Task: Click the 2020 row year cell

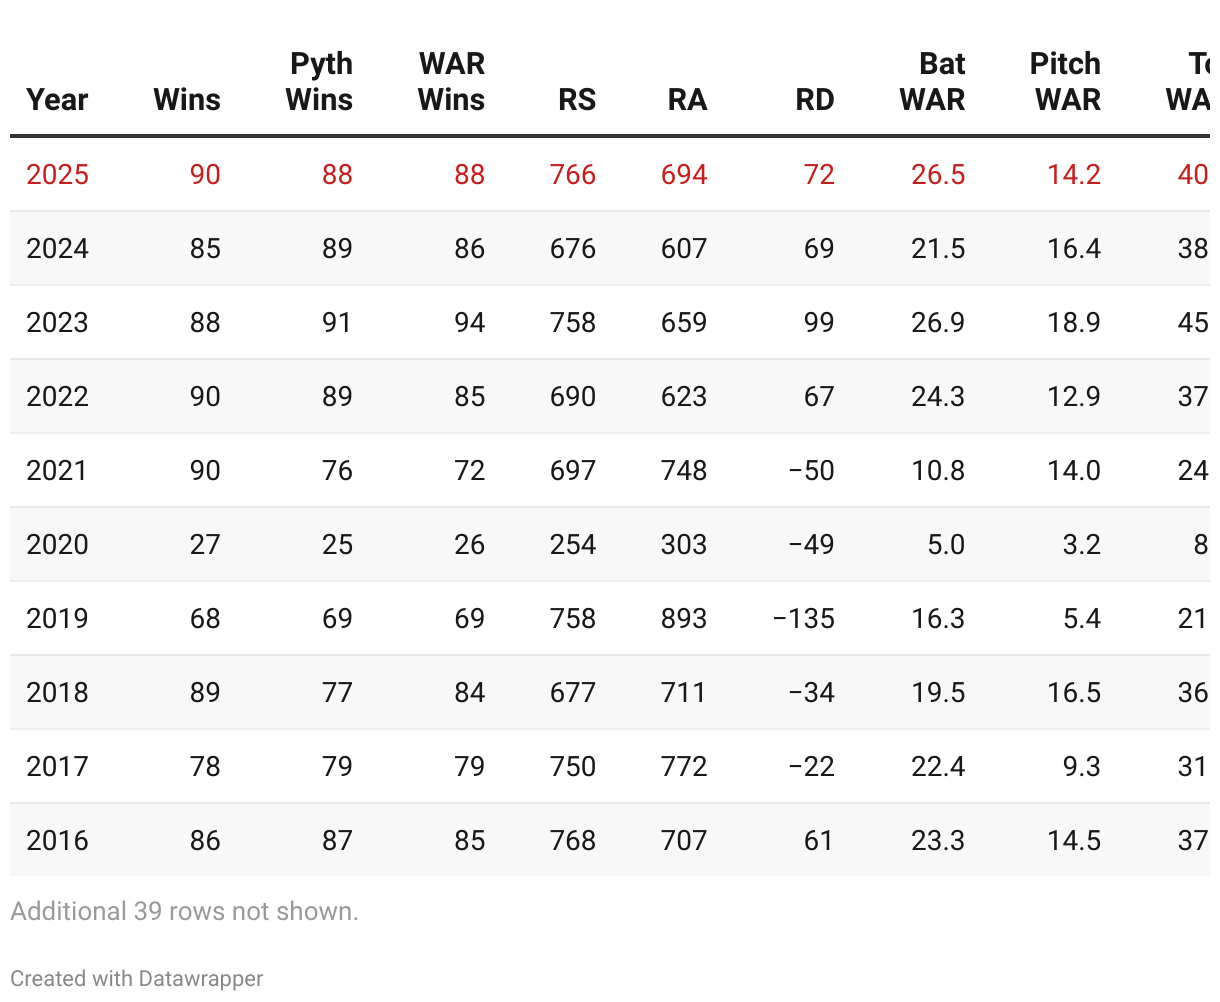Action: tap(57, 544)
